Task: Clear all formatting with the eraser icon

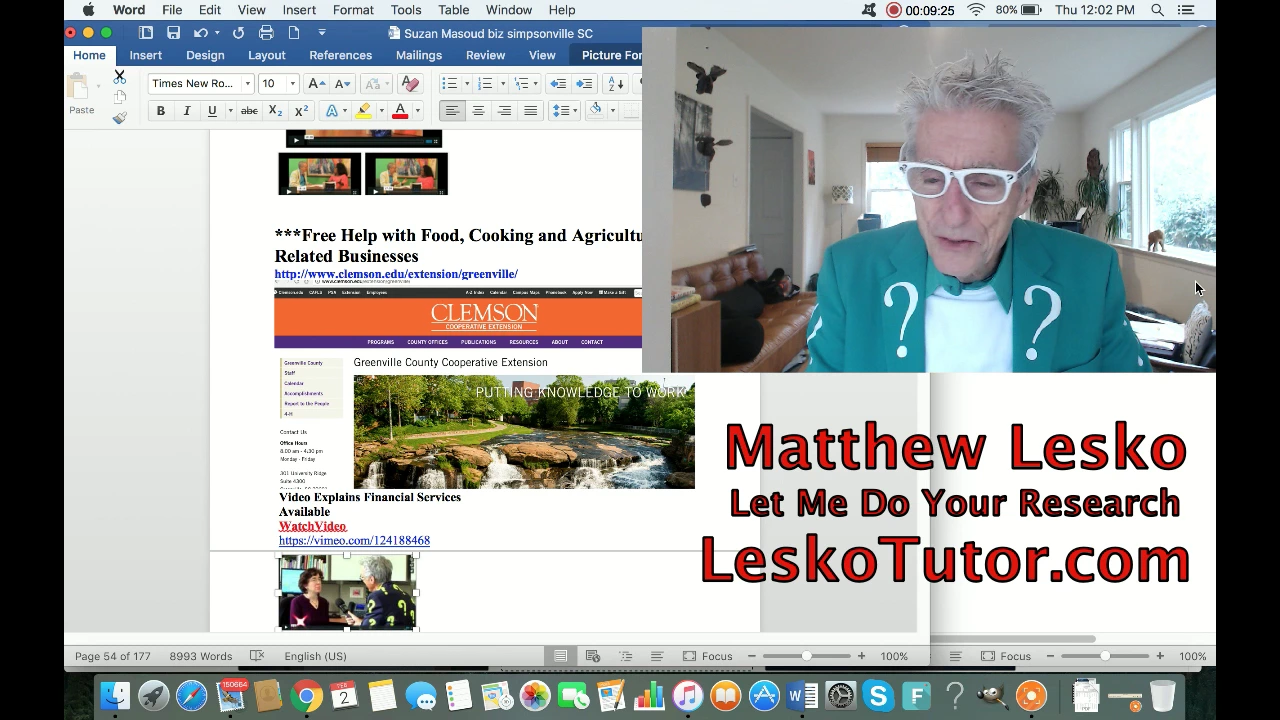Action: pos(409,84)
